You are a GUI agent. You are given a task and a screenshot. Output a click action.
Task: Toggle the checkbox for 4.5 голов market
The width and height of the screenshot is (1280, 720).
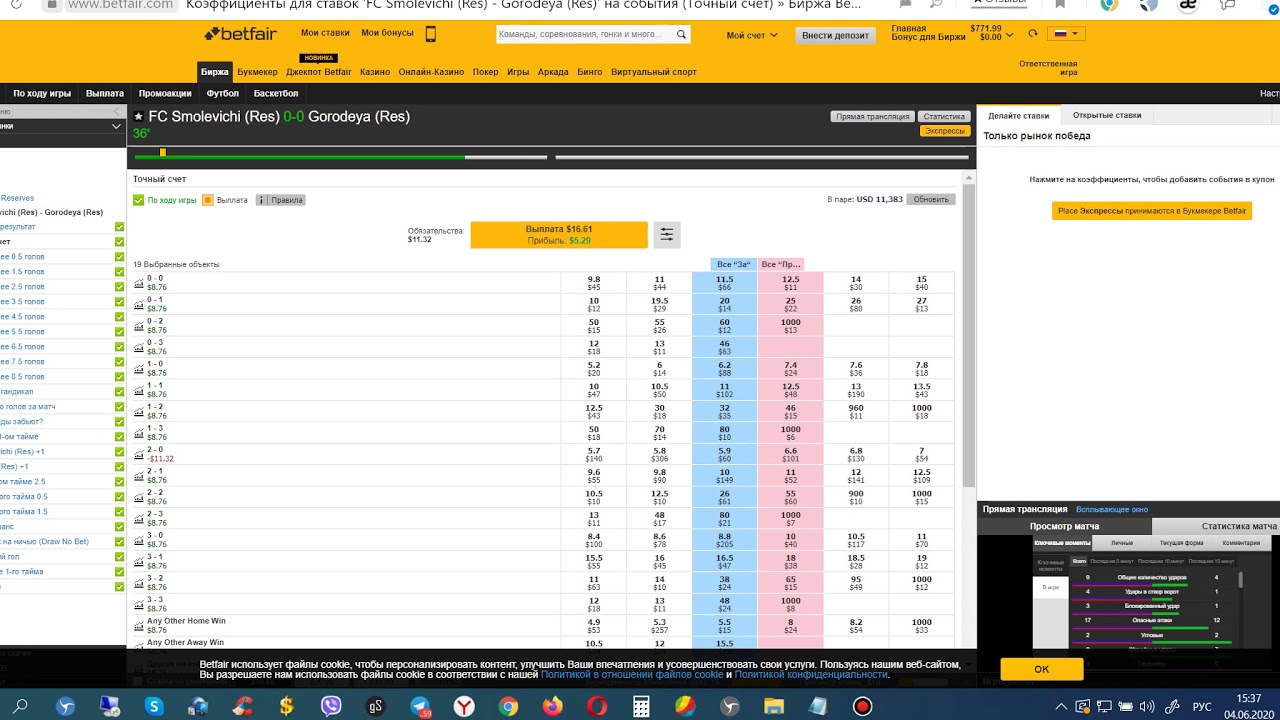pos(119,317)
